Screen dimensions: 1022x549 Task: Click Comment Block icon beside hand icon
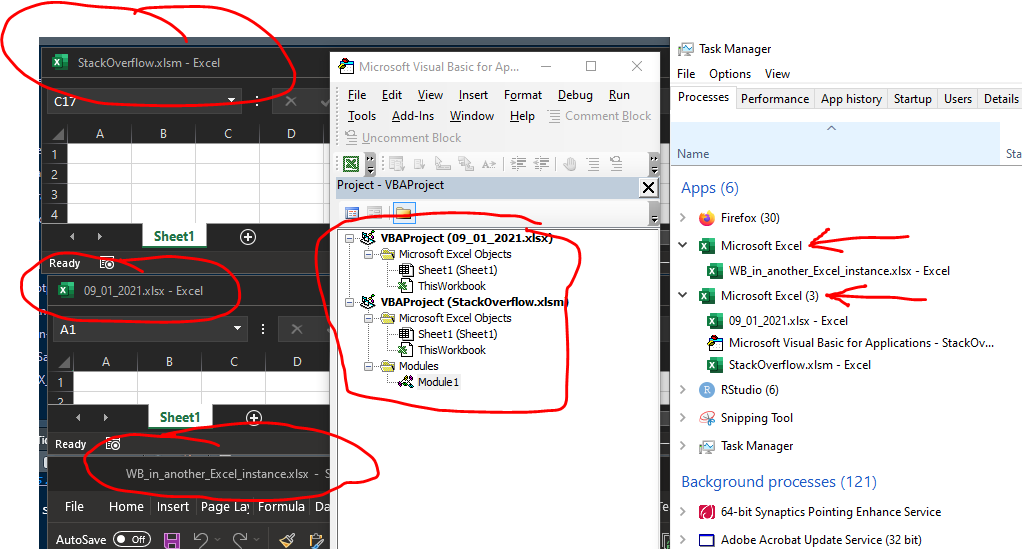click(592, 164)
